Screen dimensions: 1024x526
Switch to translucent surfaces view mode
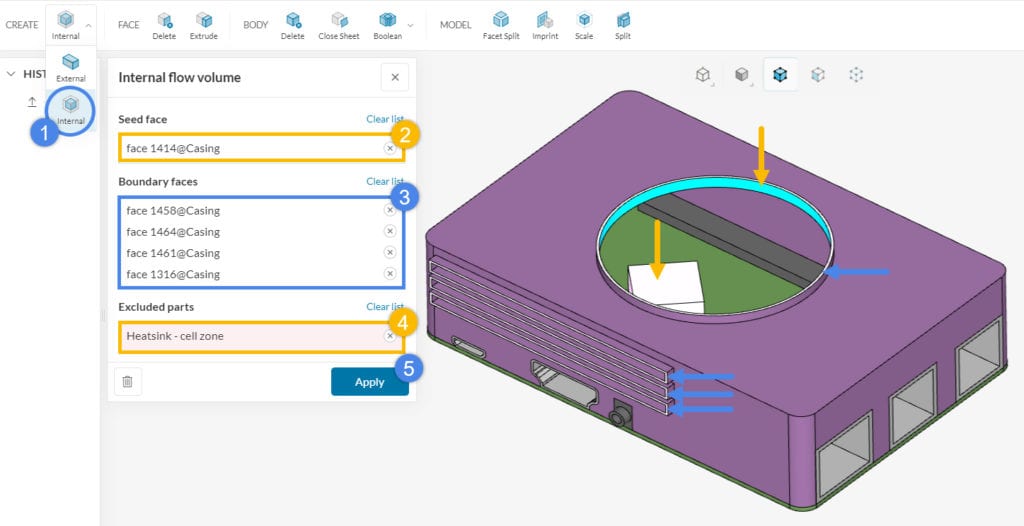pyautogui.click(x=818, y=74)
